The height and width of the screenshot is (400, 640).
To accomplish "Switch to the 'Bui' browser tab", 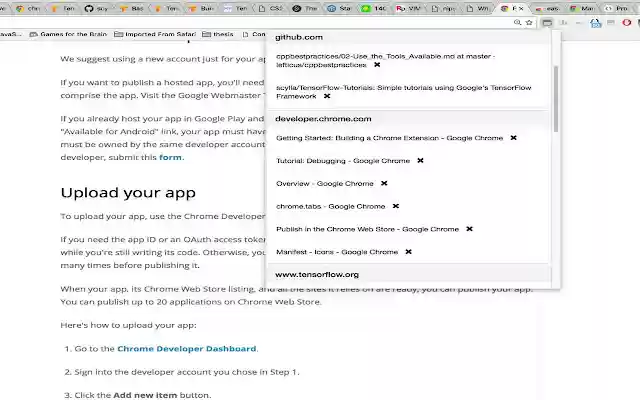I will [202, 8].
